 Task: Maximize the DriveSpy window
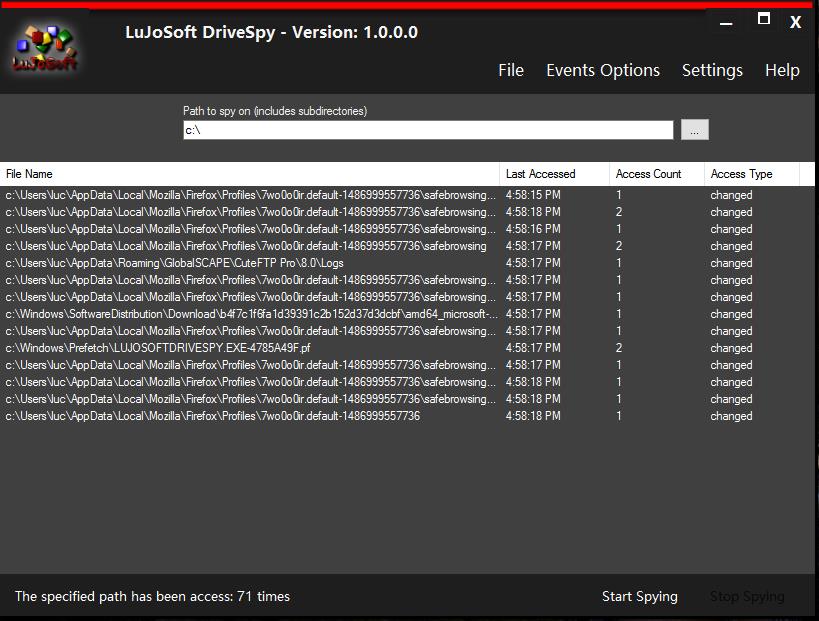[x=764, y=19]
